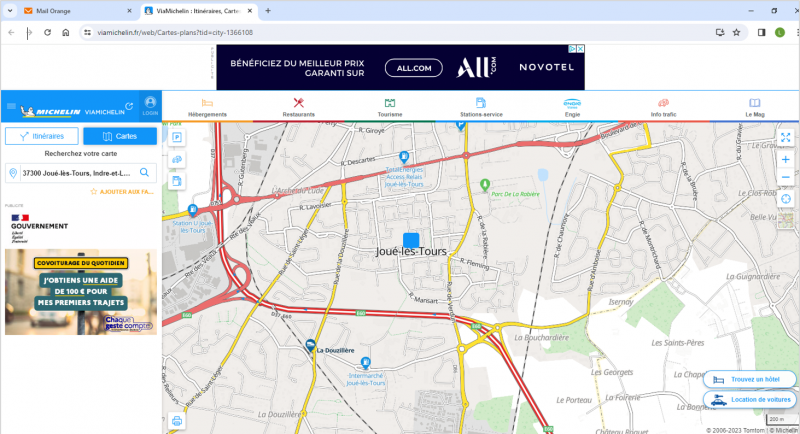Open the Restaurants category
Image resolution: width=800 pixels, height=434 pixels.
click(x=298, y=107)
